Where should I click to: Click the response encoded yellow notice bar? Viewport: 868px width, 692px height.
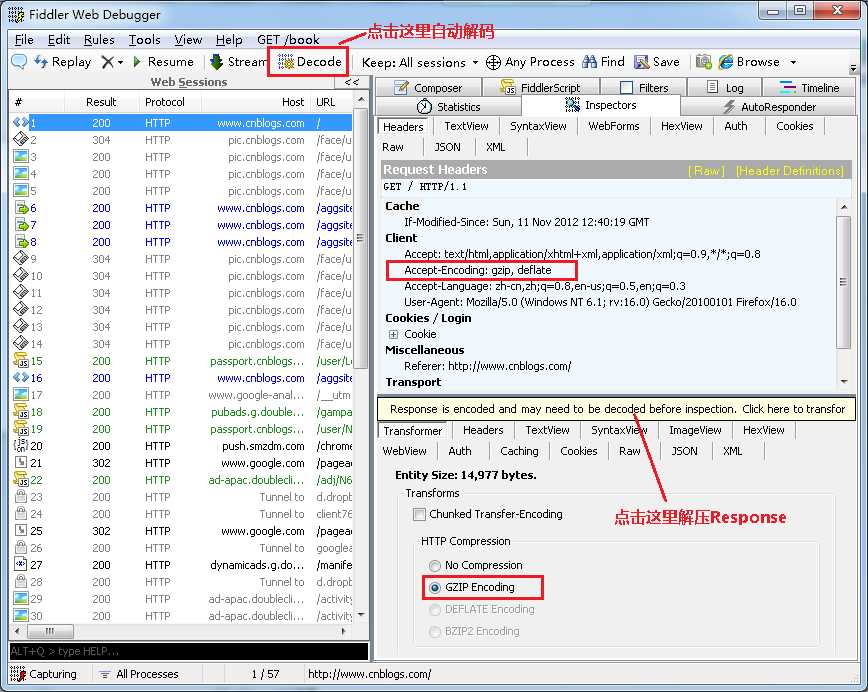(x=617, y=409)
